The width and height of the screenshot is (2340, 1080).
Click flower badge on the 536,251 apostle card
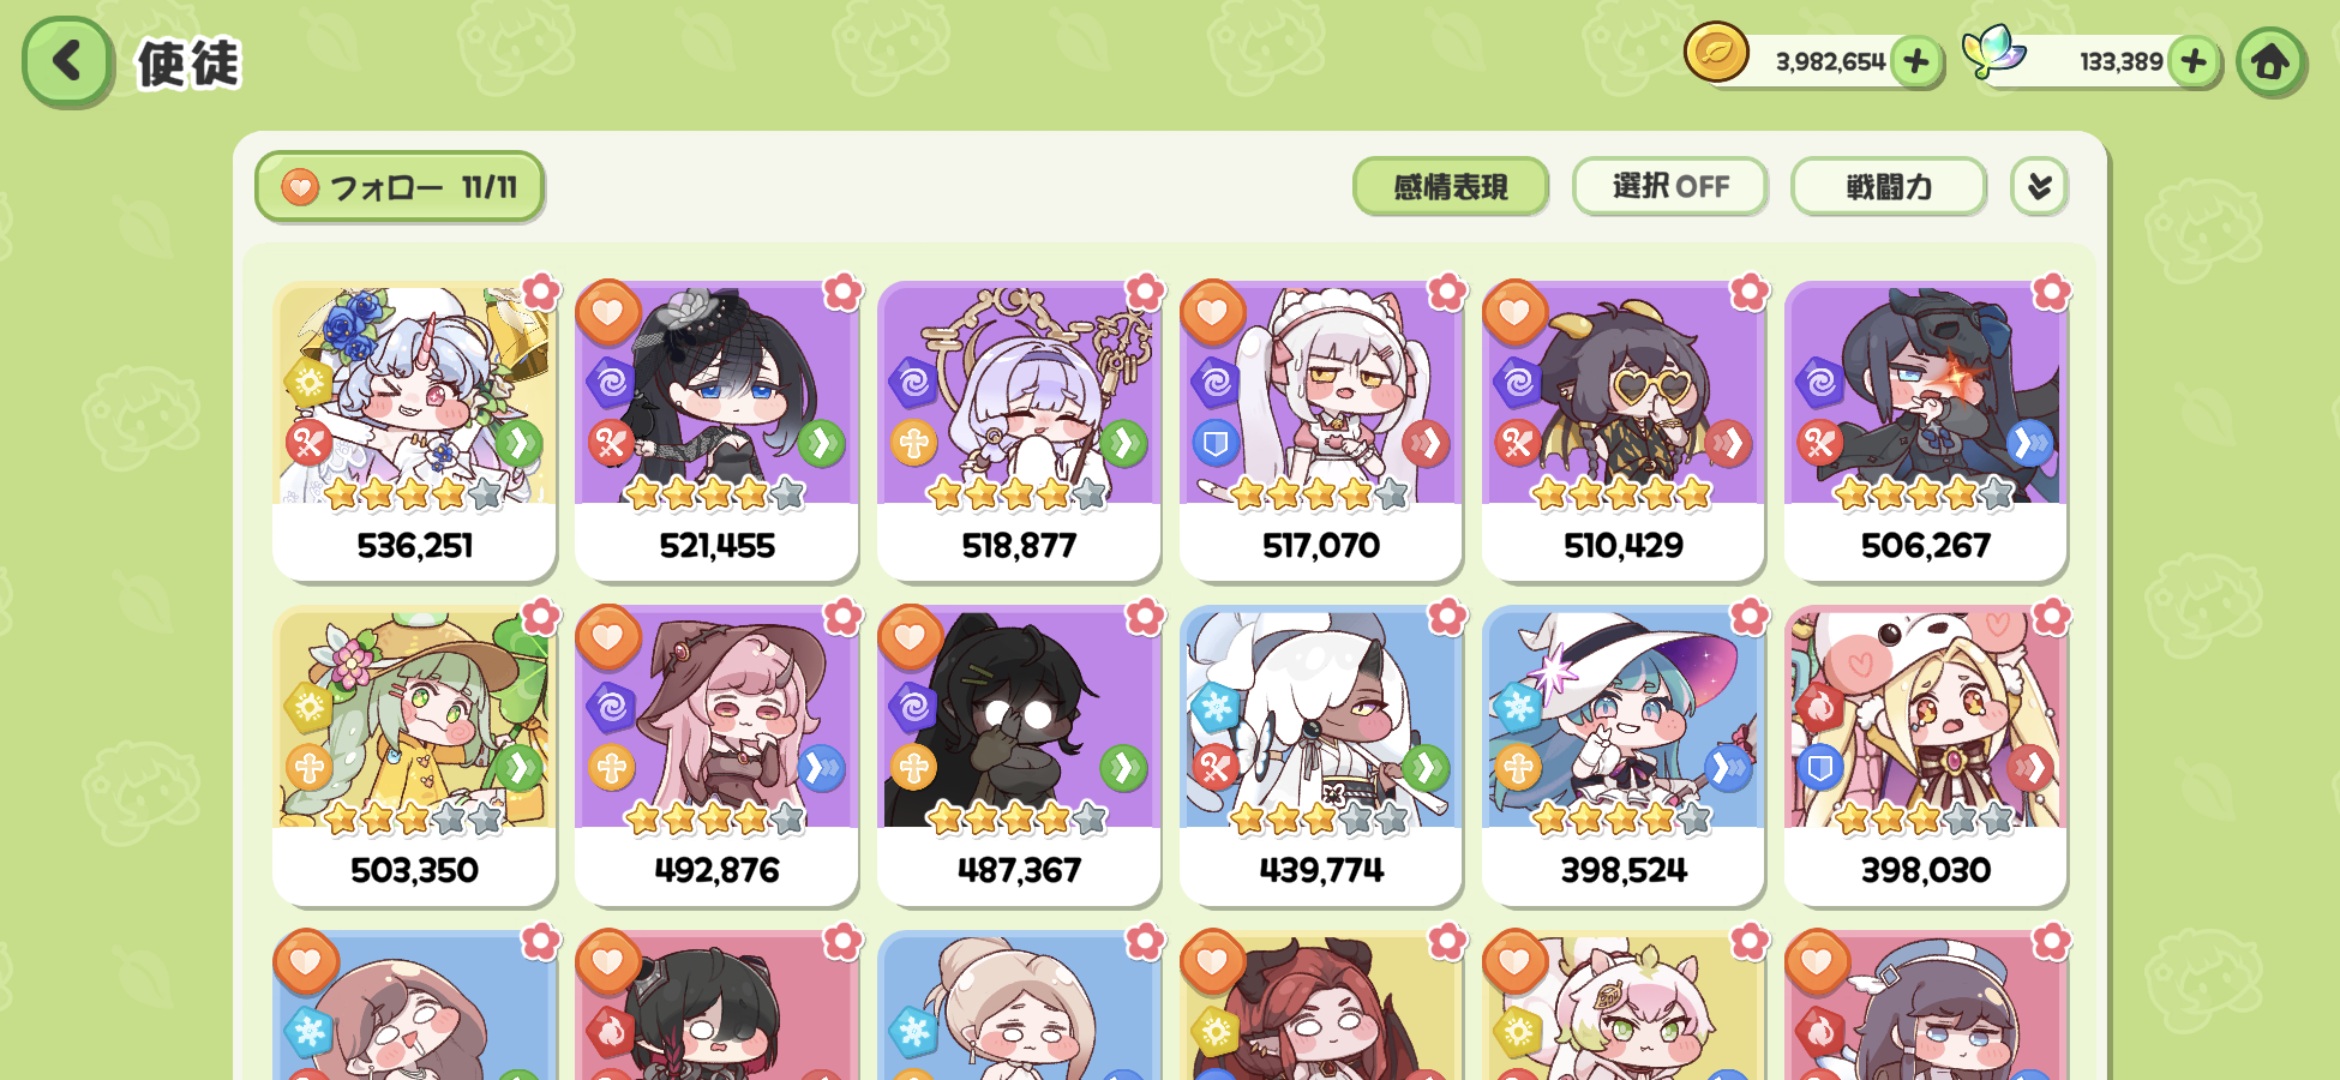pyautogui.click(x=541, y=292)
